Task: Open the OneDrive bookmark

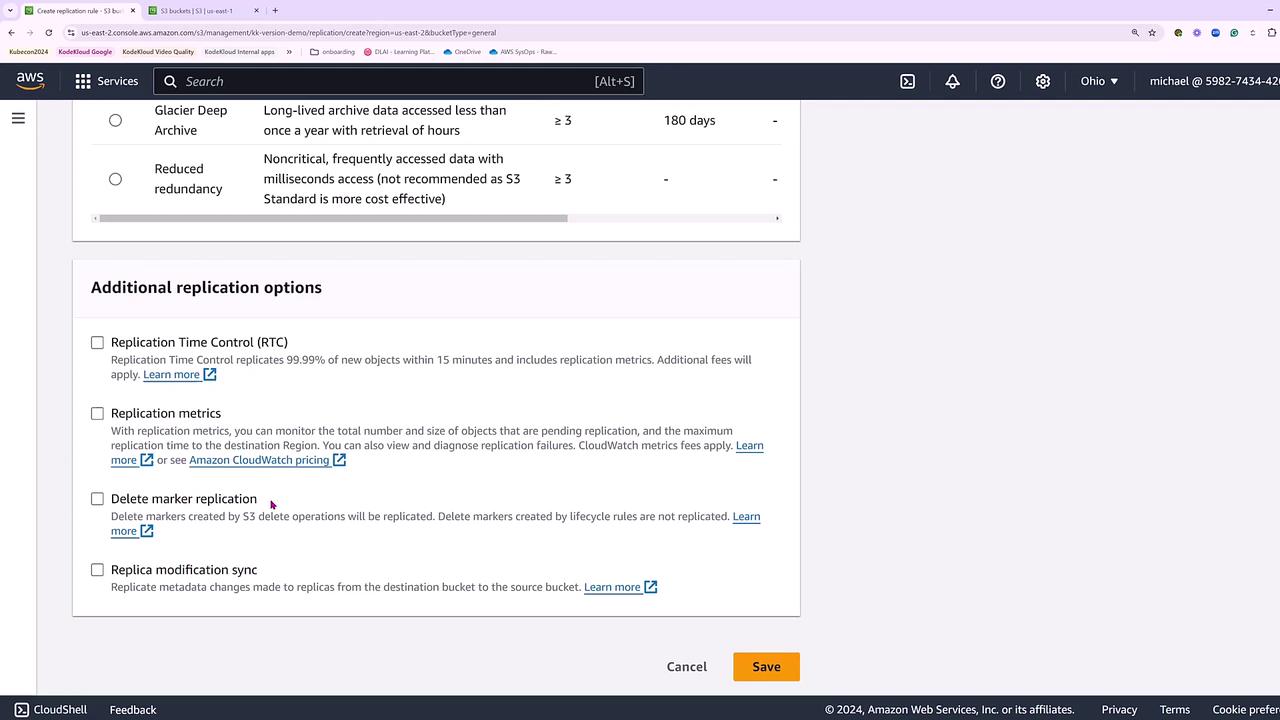Action: coord(462,52)
